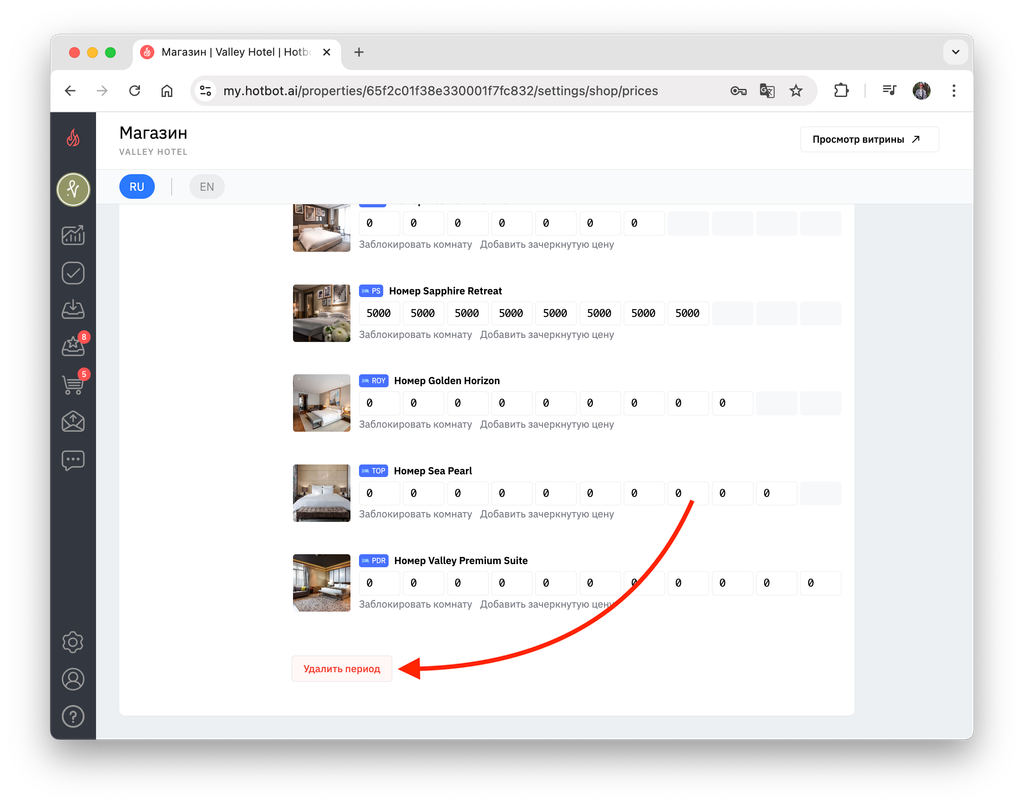The width and height of the screenshot is (1024, 806).
Task: Open the Chrome three-dot menu
Action: click(954, 91)
